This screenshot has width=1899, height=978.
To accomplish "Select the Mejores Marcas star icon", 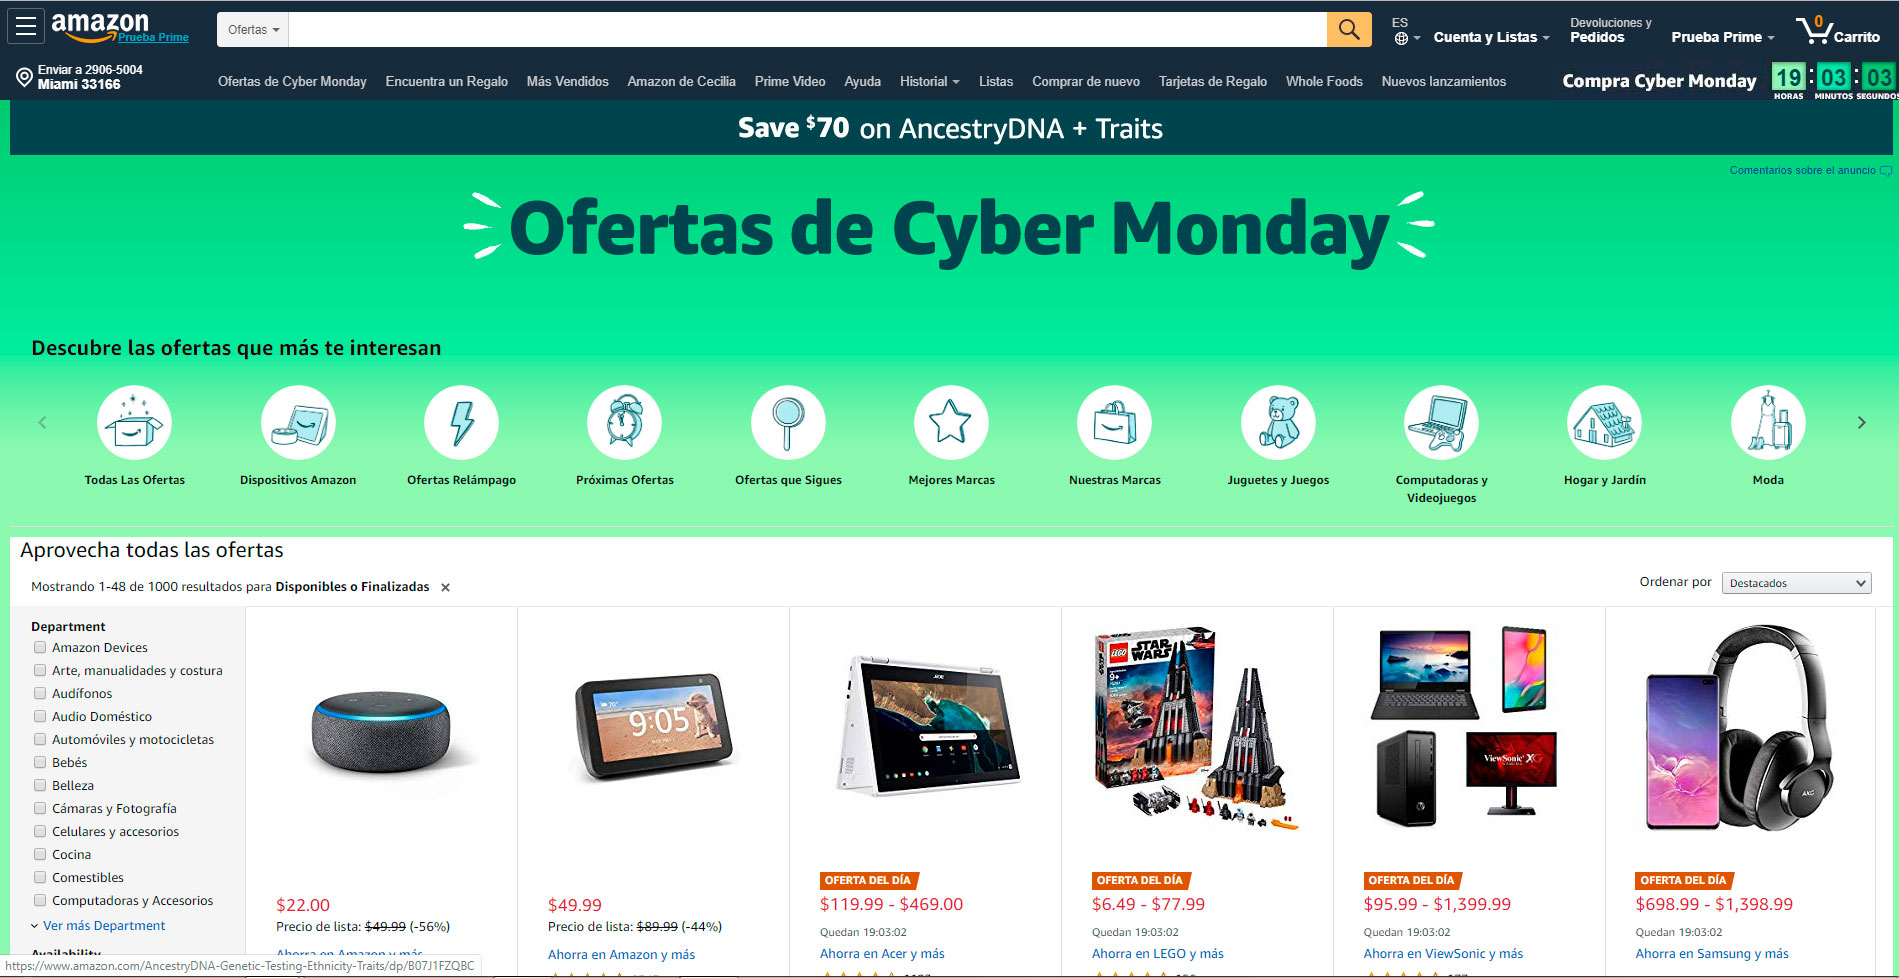I will (x=951, y=423).
